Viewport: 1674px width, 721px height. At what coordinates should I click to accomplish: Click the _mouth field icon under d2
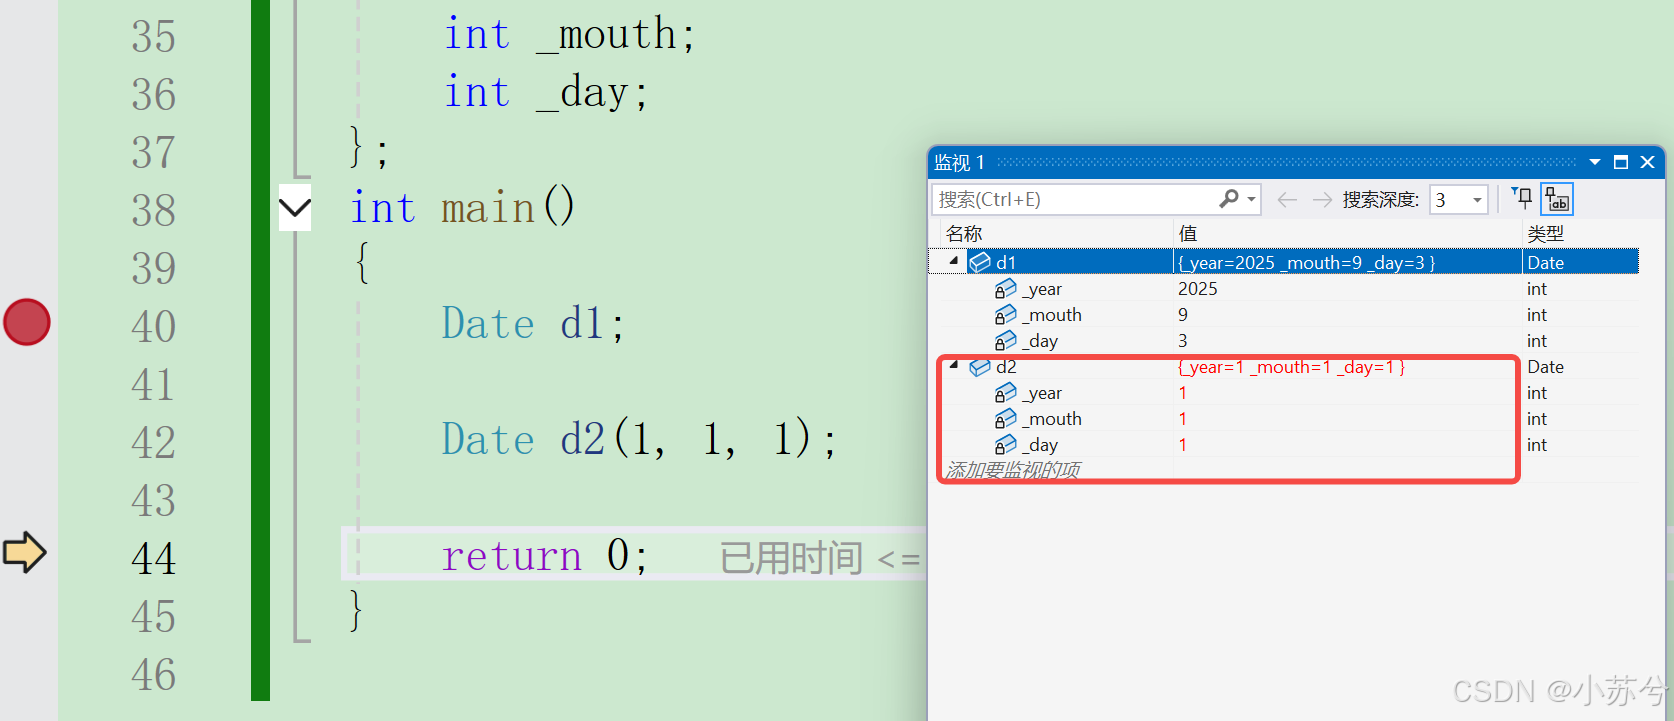(x=1005, y=419)
